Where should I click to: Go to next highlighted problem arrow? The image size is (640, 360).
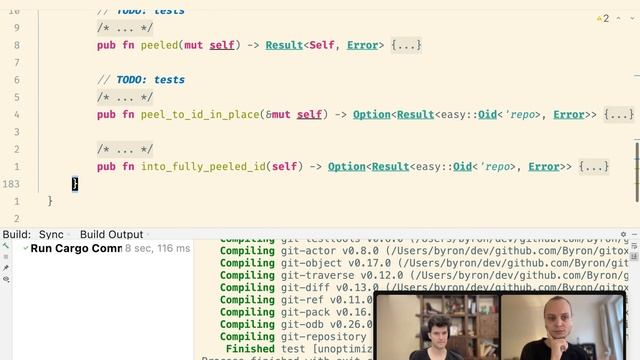633,18
